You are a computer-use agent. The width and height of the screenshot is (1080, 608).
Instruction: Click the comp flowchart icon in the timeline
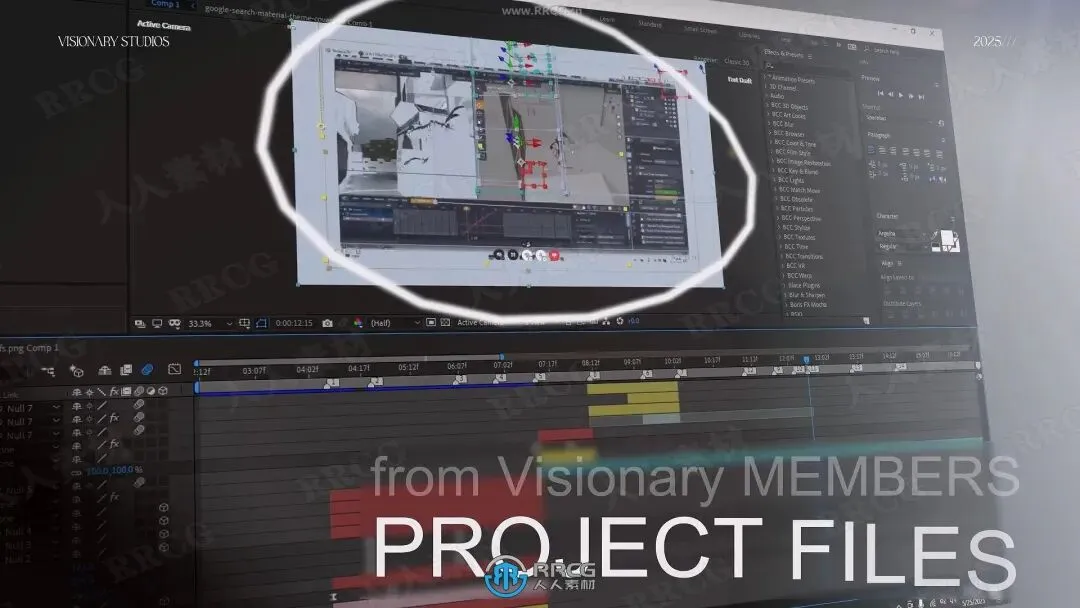48,372
